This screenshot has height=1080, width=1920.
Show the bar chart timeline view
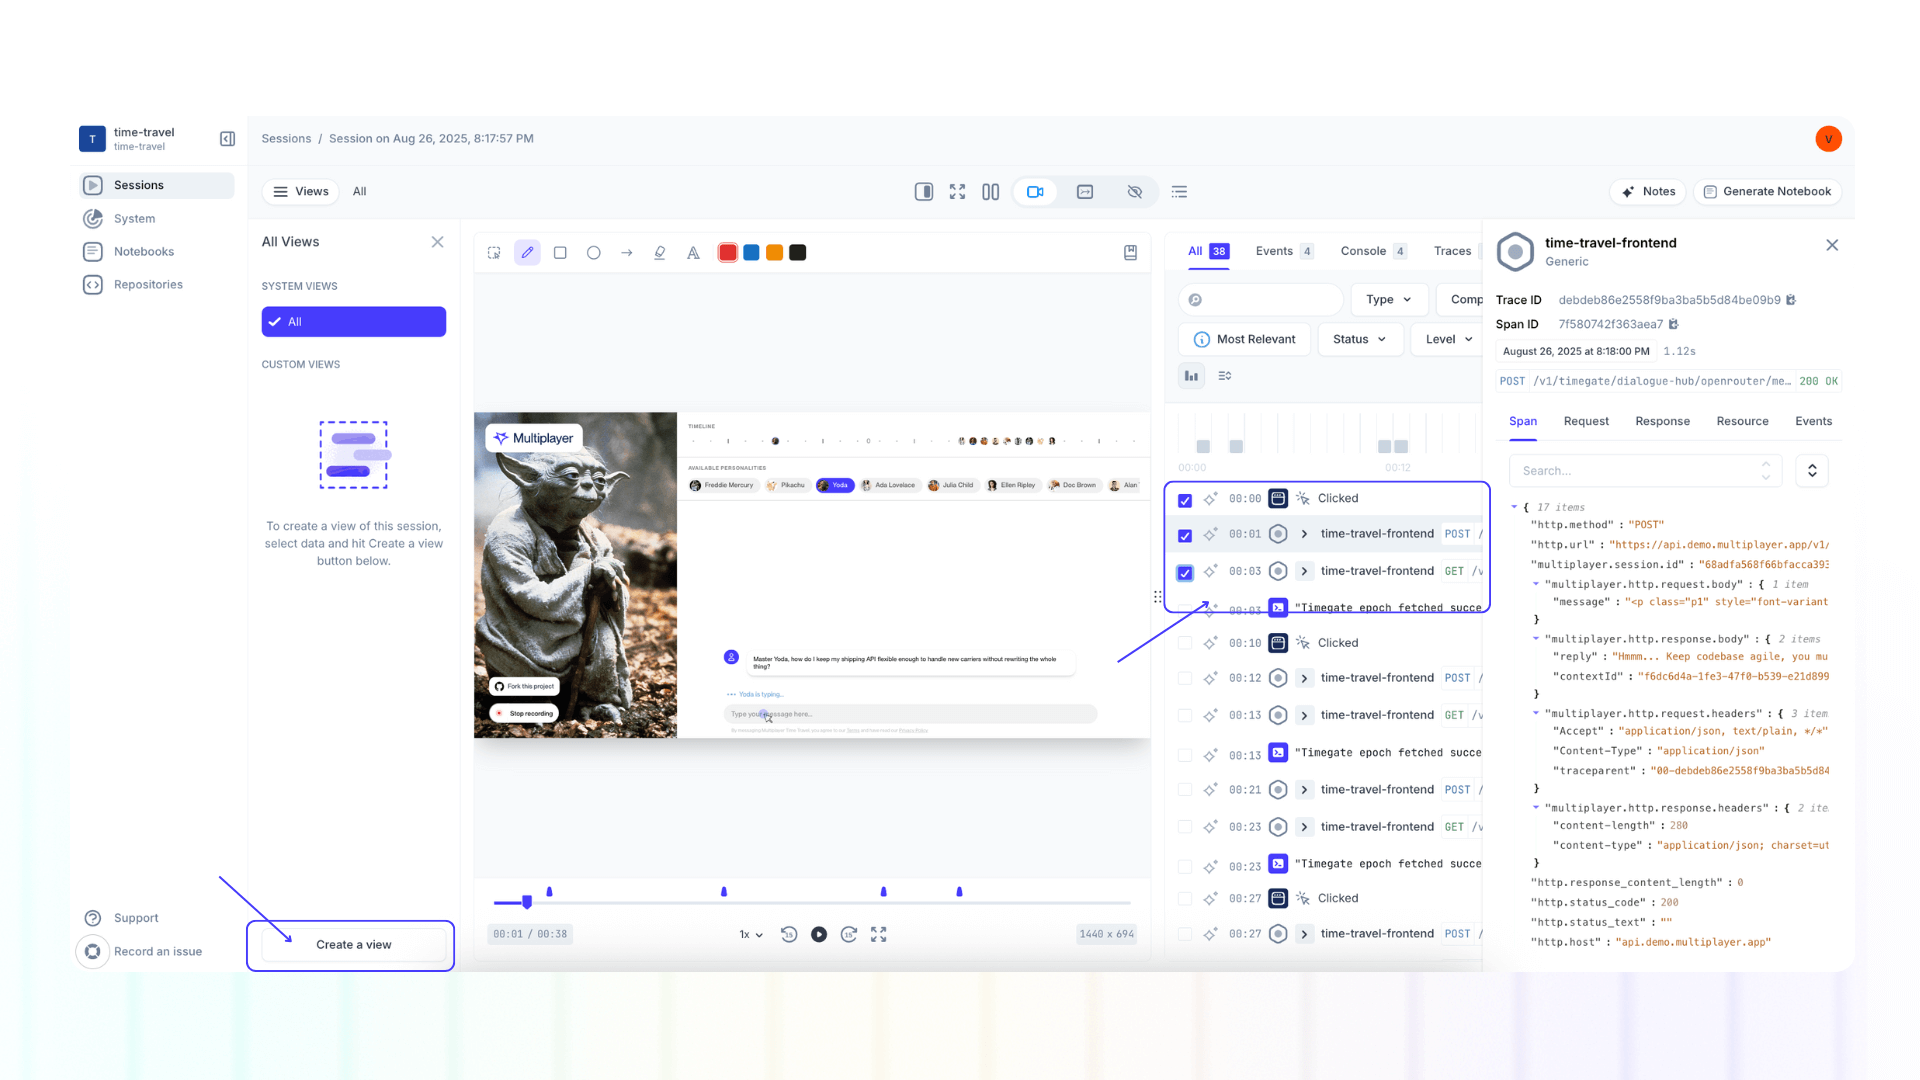click(x=1191, y=376)
